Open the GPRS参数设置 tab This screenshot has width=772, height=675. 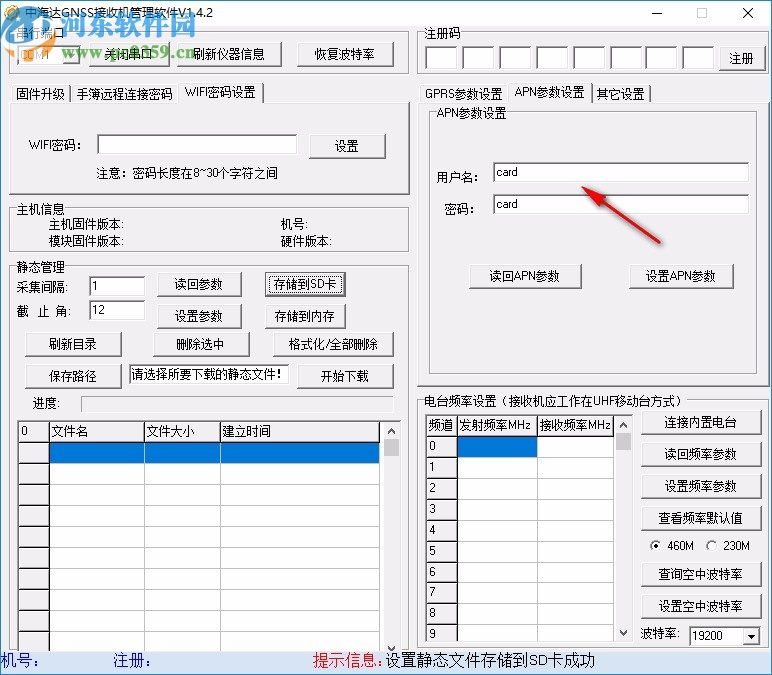pyautogui.click(x=463, y=94)
